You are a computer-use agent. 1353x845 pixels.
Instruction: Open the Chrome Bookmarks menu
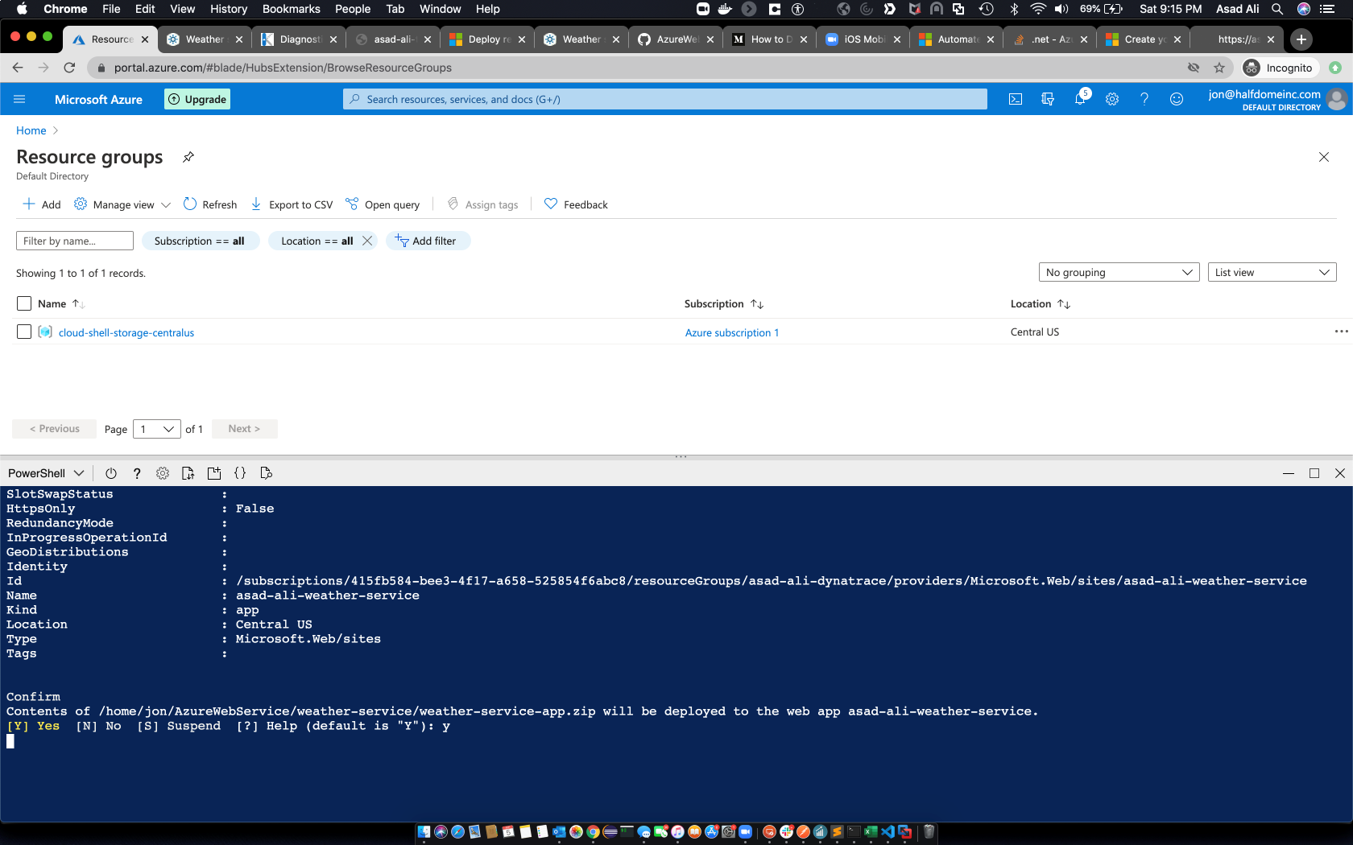[291, 9]
